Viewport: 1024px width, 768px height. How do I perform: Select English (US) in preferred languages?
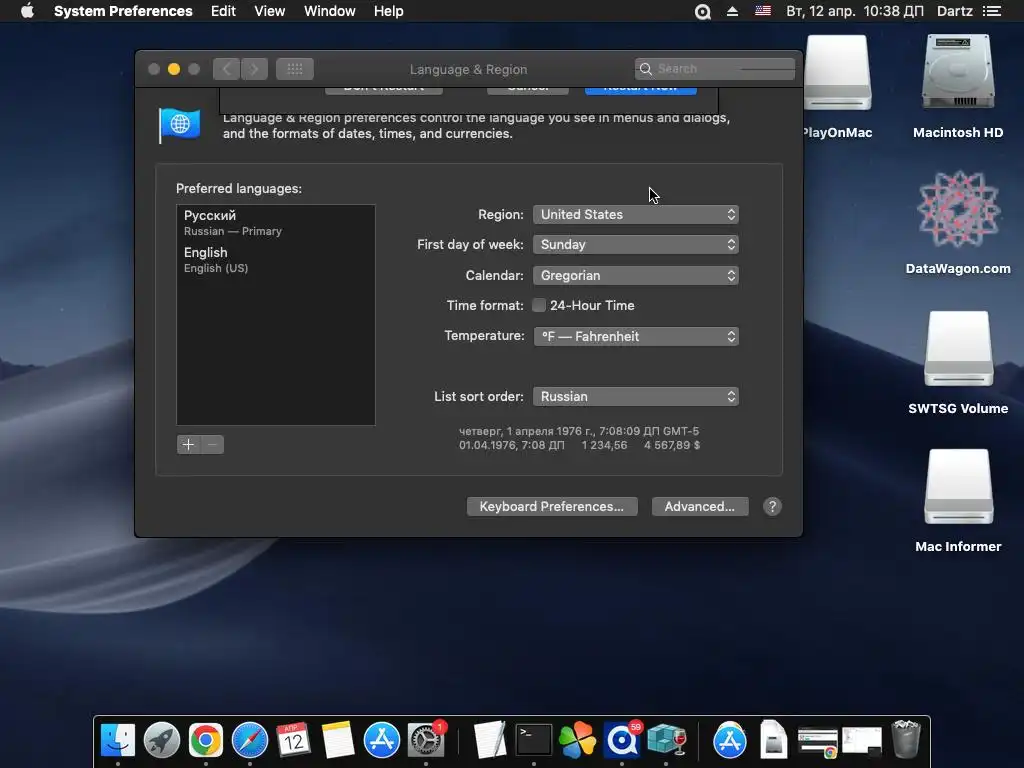[276, 259]
